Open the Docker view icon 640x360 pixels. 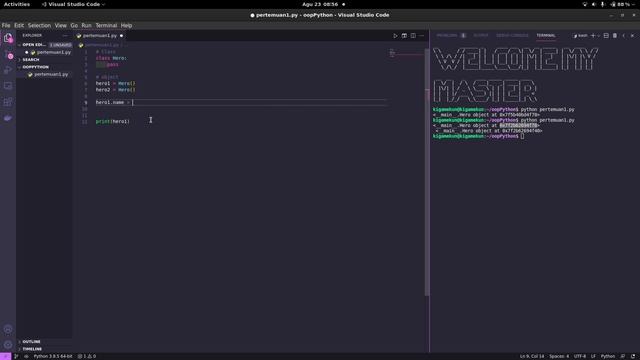(x=8, y=118)
